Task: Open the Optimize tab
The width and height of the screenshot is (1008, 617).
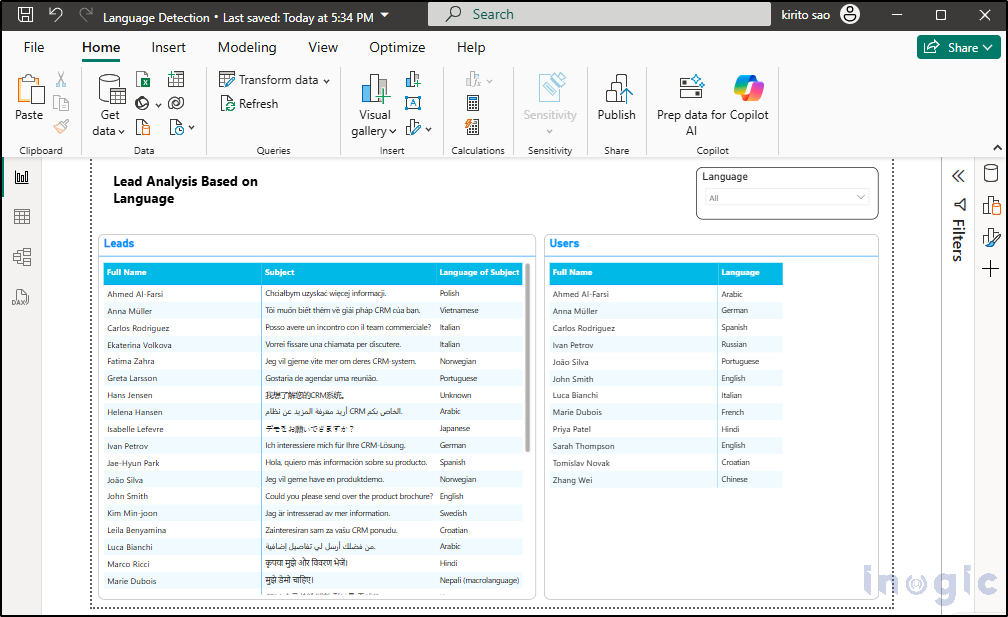Action: pyautogui.click(x=397, y=48)
